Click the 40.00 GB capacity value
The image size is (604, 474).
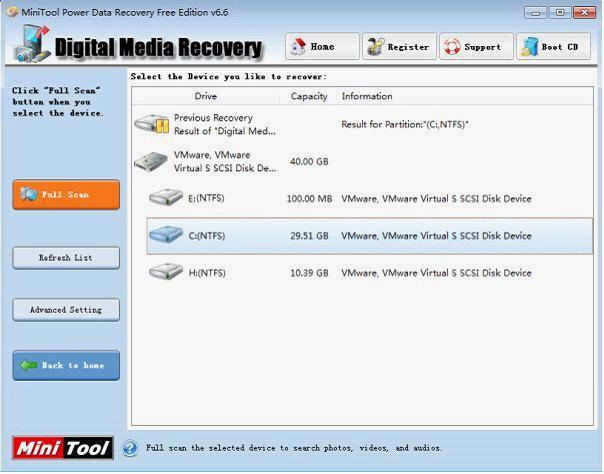pos(309,161)
